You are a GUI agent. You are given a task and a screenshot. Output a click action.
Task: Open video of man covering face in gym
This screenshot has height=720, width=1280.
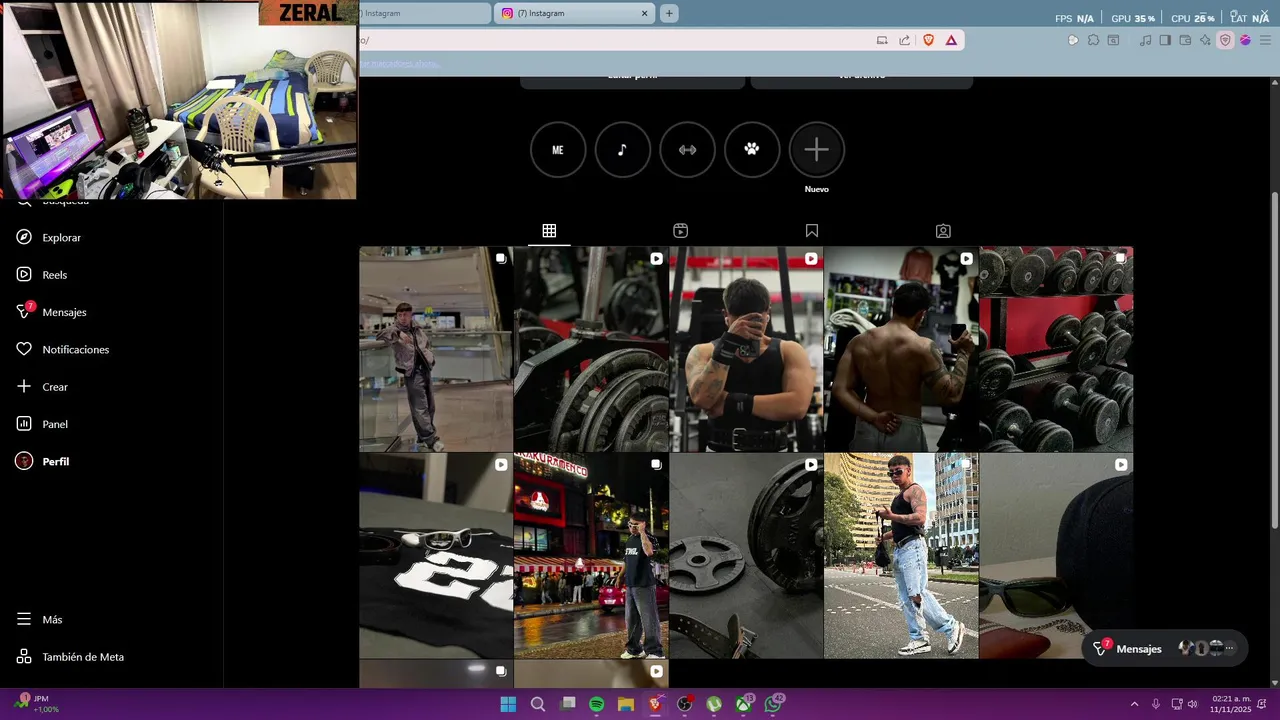click(746, 349)
